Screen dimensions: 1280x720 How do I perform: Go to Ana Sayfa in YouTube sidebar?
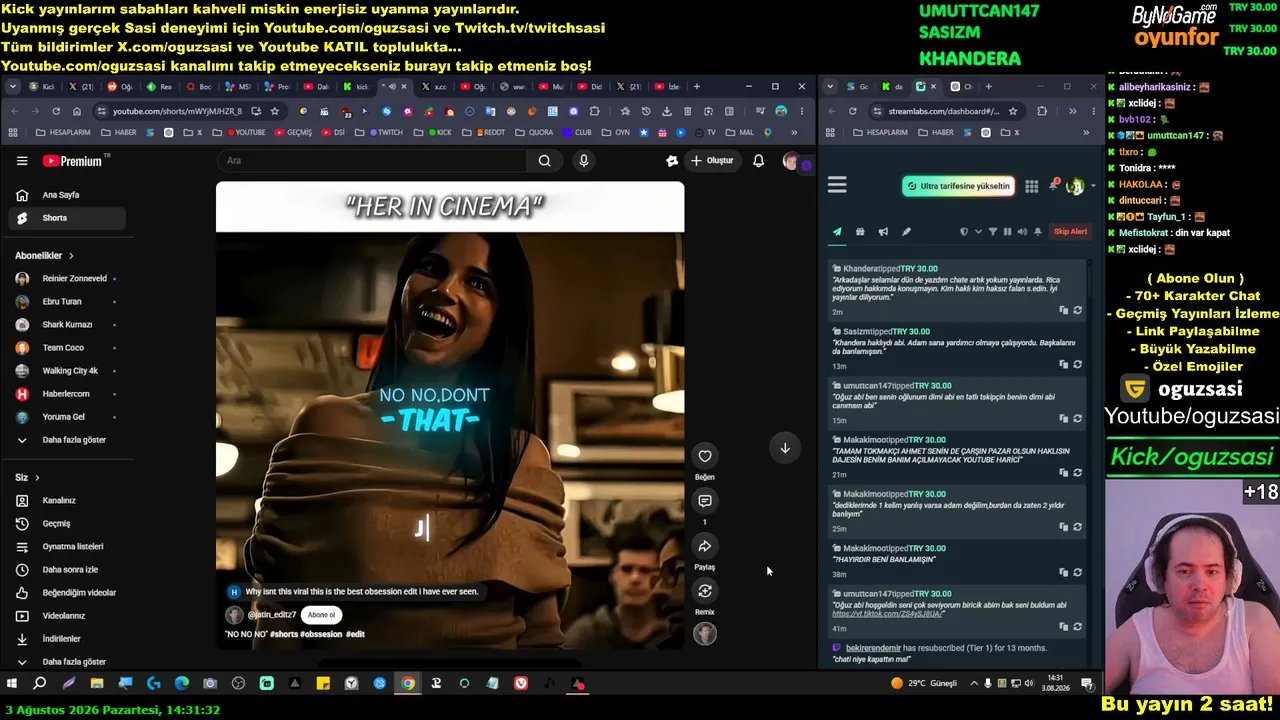coord(67,195)
